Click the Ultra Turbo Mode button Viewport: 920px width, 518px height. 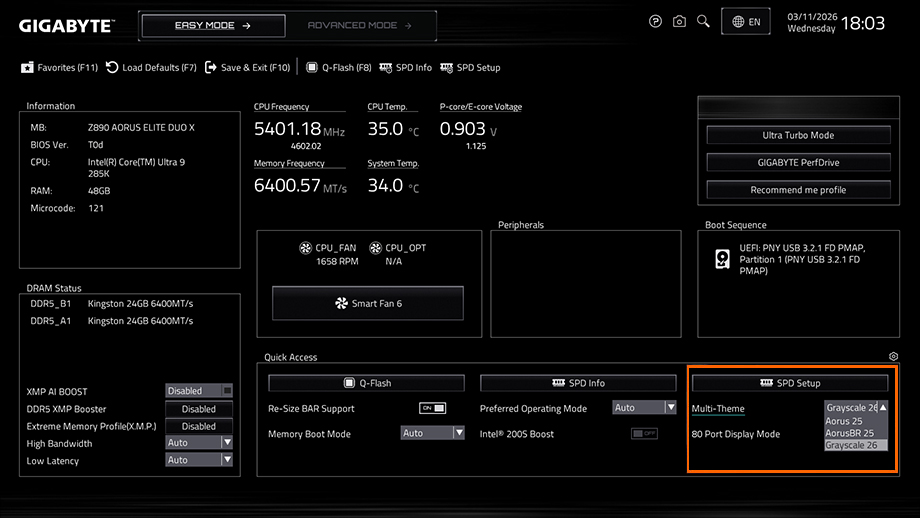coord(797,135)
